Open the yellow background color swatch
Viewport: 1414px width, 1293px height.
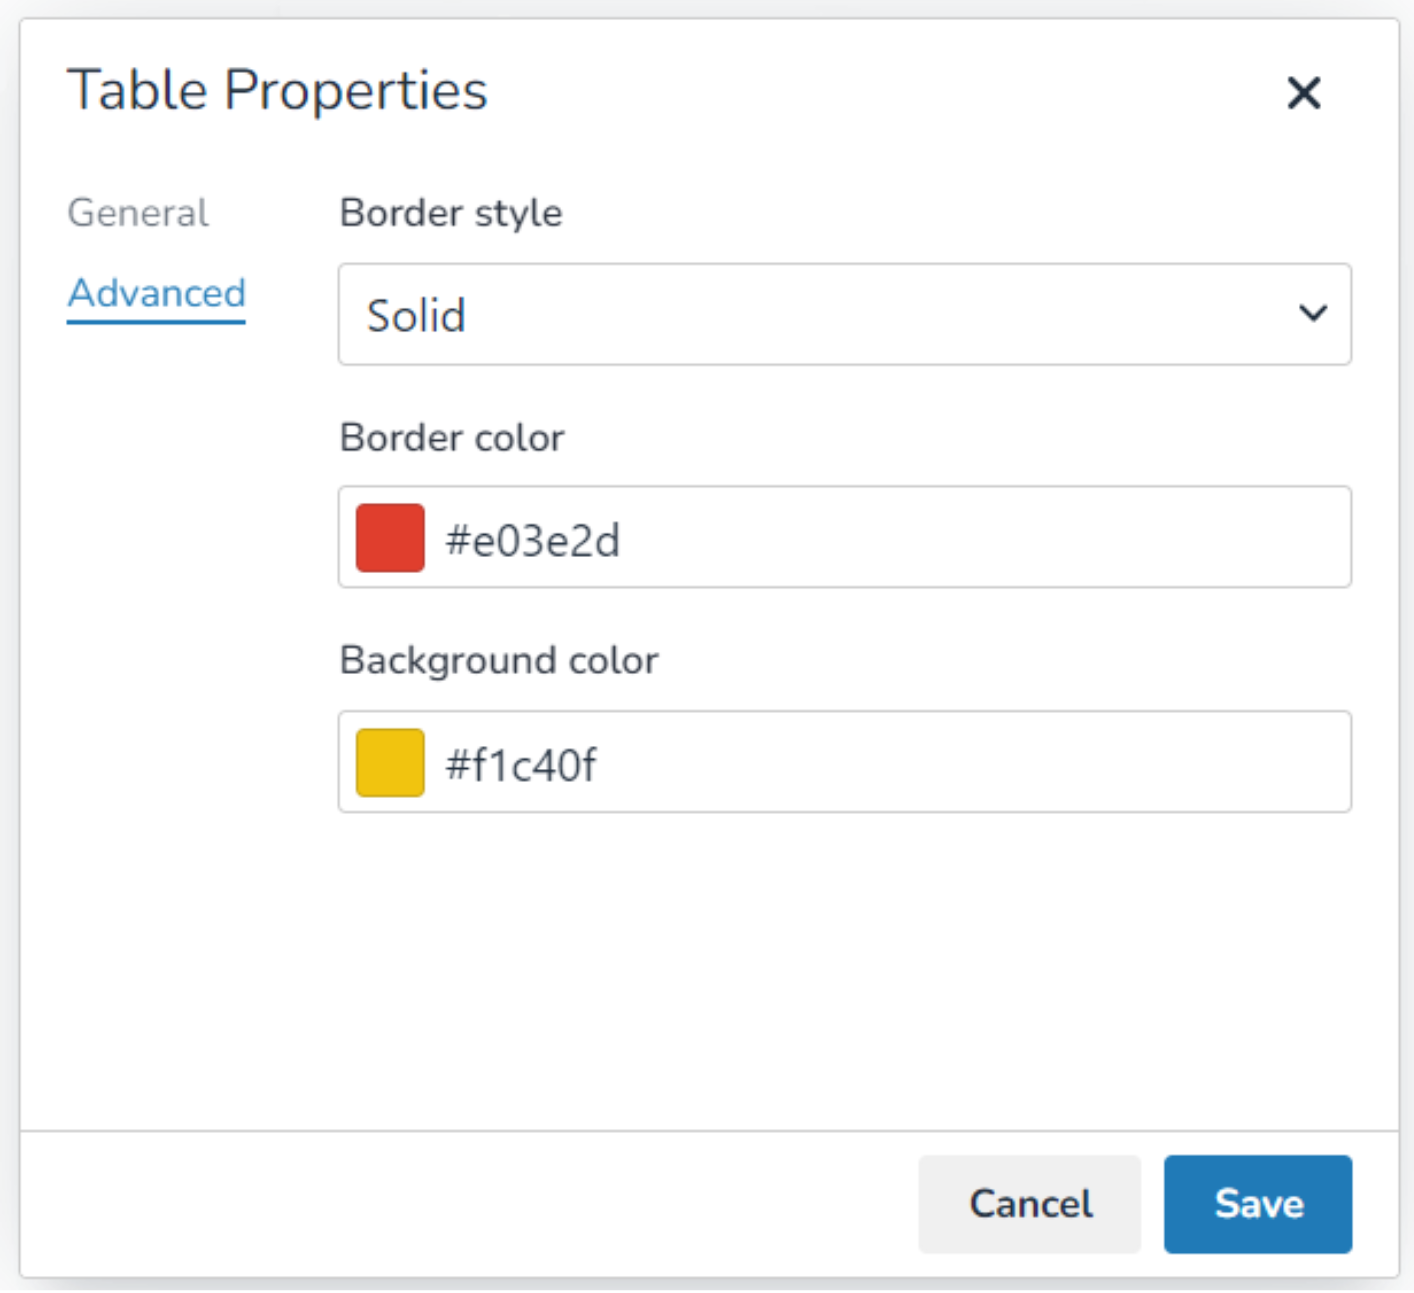[390, 763]
